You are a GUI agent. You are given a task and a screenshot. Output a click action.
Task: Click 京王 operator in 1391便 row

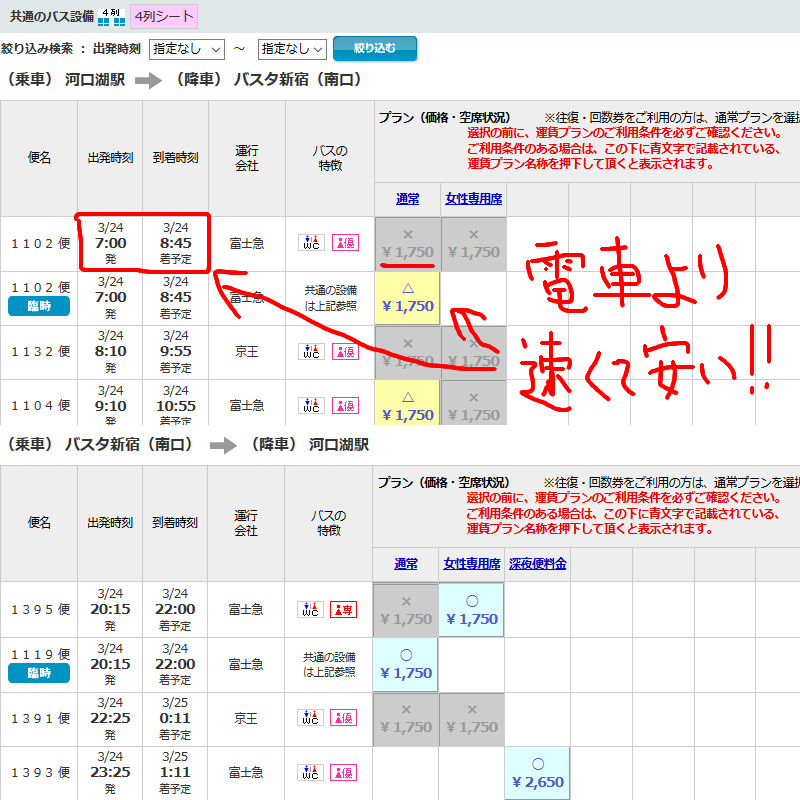246,718
